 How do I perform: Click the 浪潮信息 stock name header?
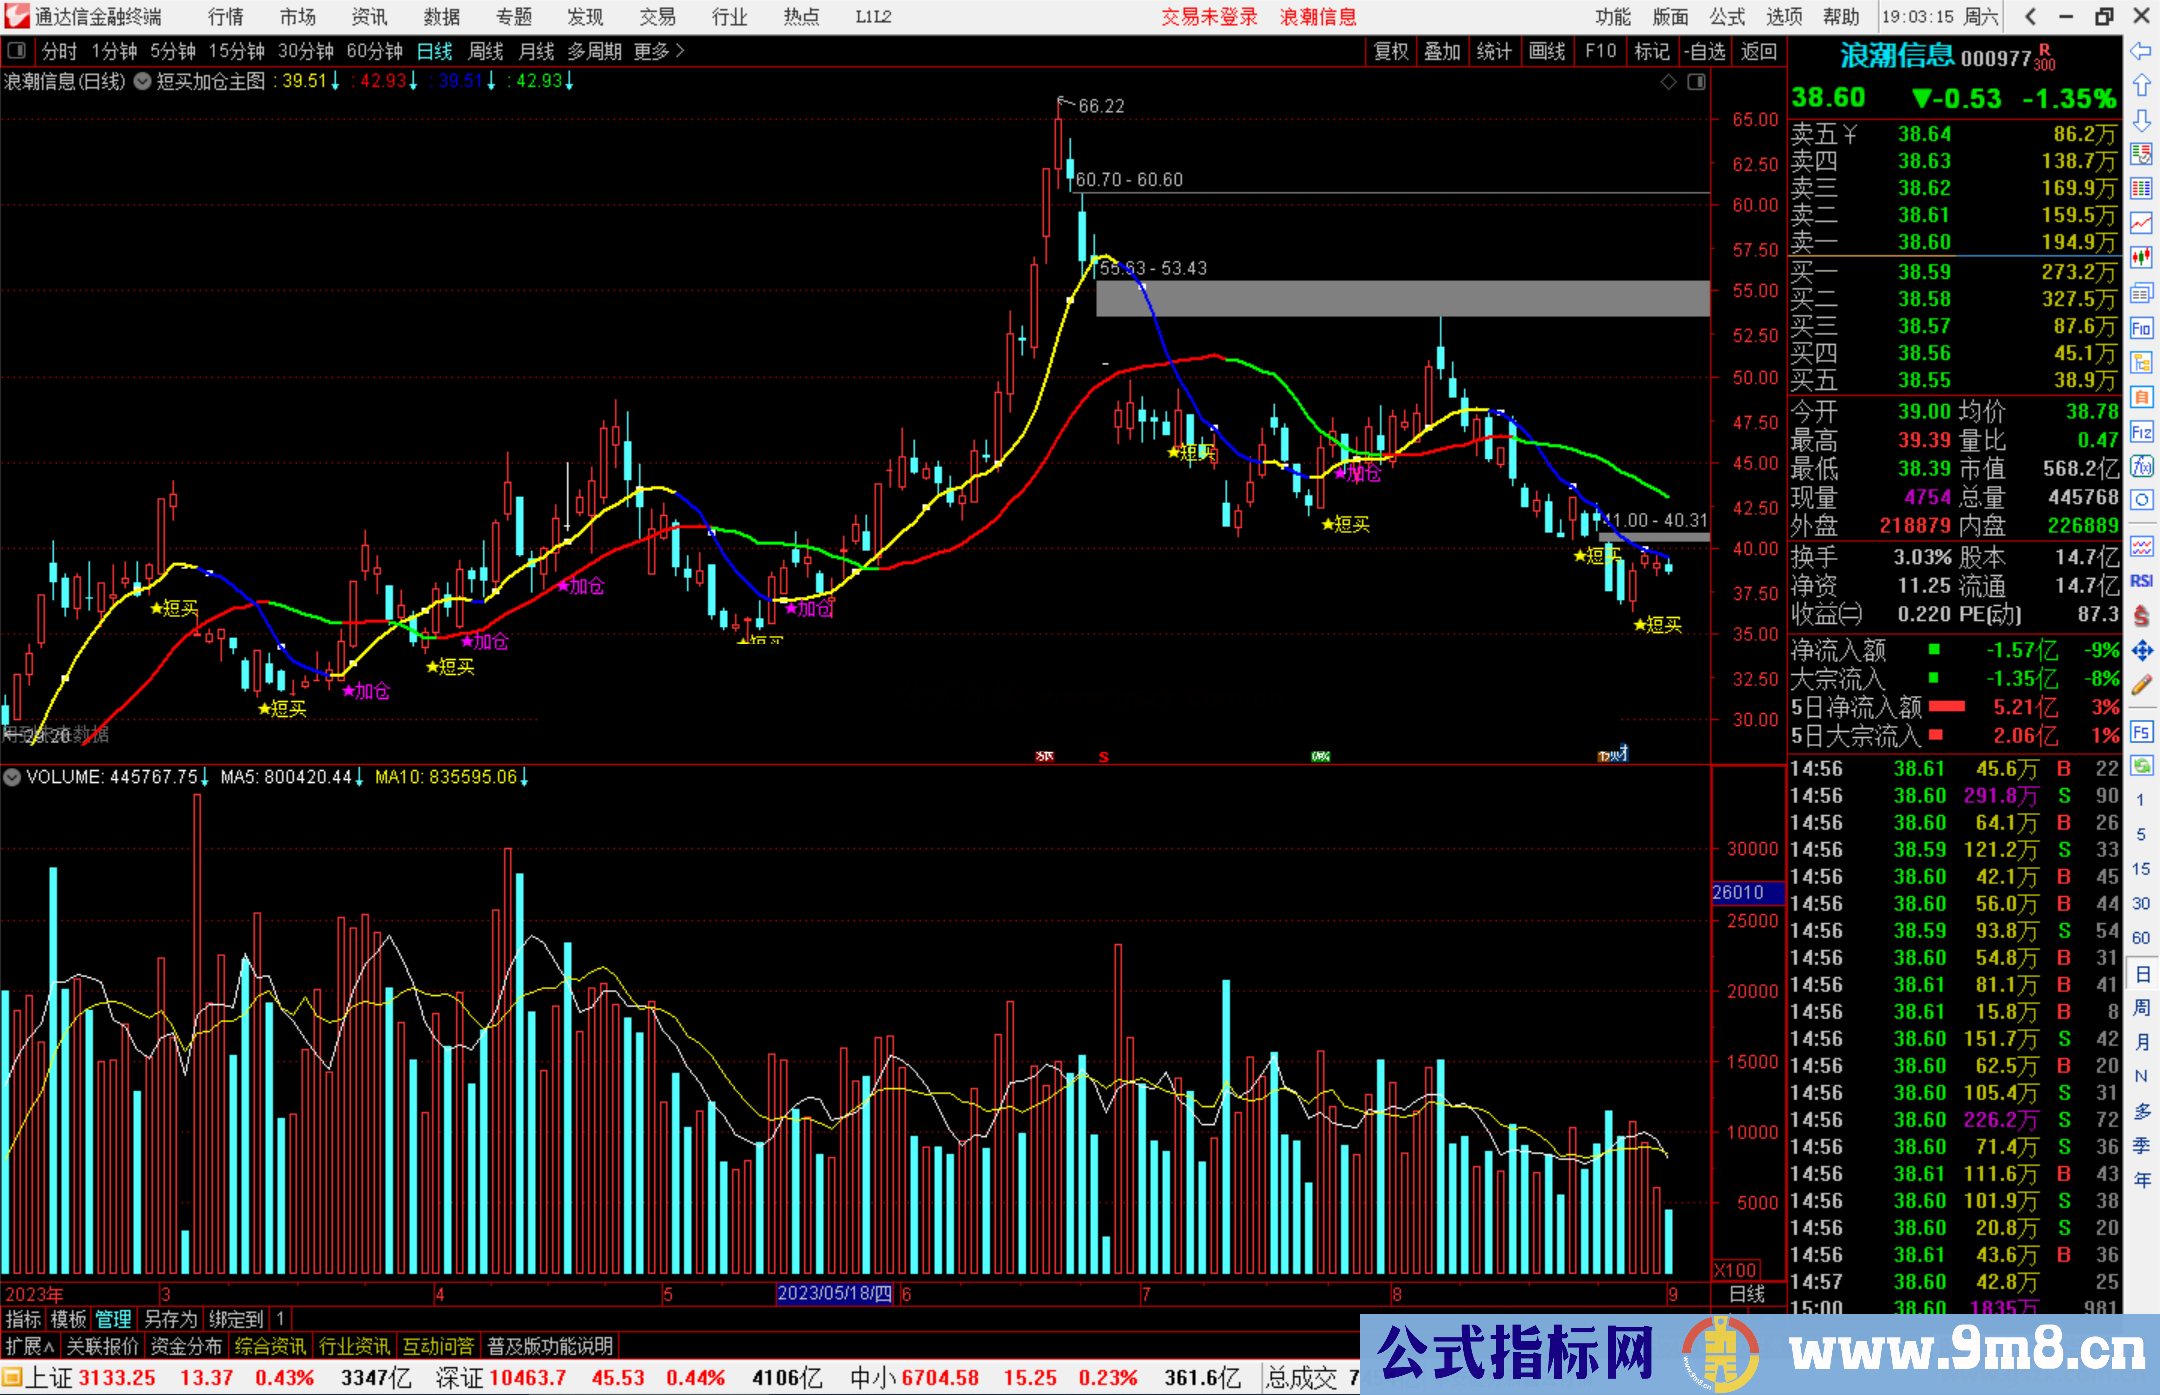pos(1897,56)
